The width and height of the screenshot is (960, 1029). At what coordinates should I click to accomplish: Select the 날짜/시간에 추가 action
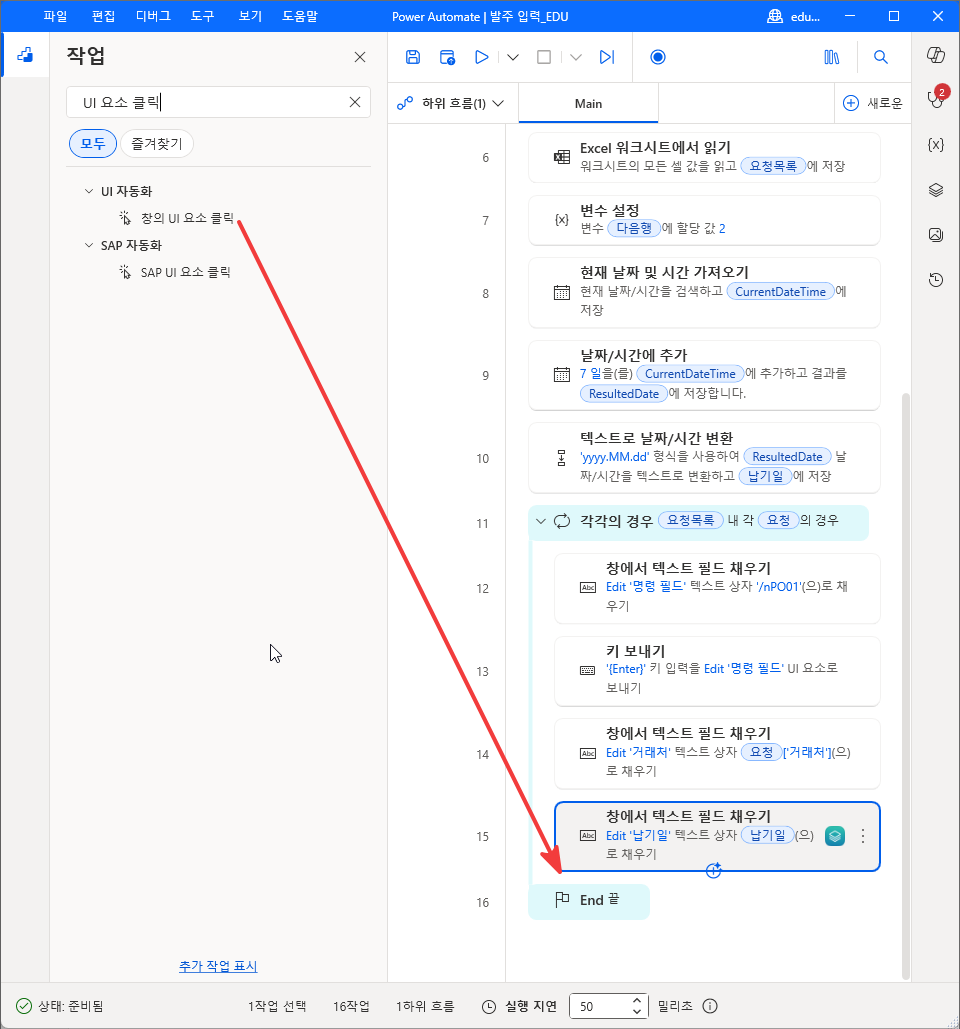[704, 375]
